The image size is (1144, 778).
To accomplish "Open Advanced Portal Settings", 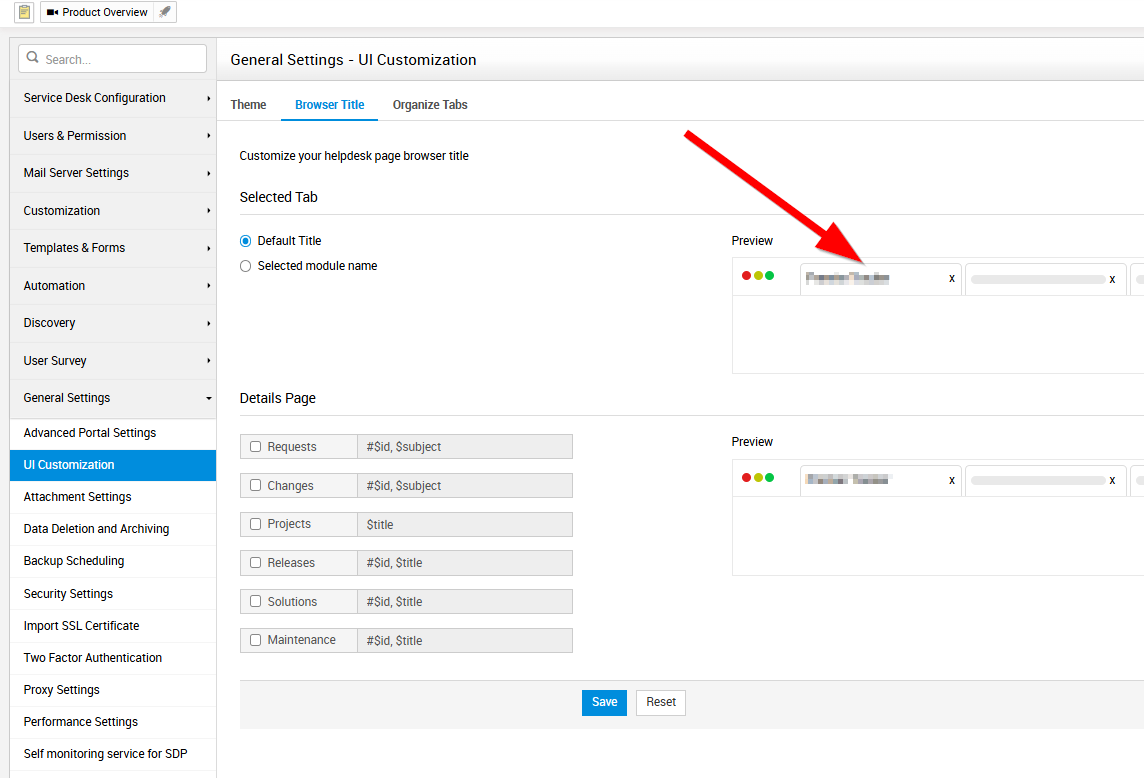I will point(112,434).
